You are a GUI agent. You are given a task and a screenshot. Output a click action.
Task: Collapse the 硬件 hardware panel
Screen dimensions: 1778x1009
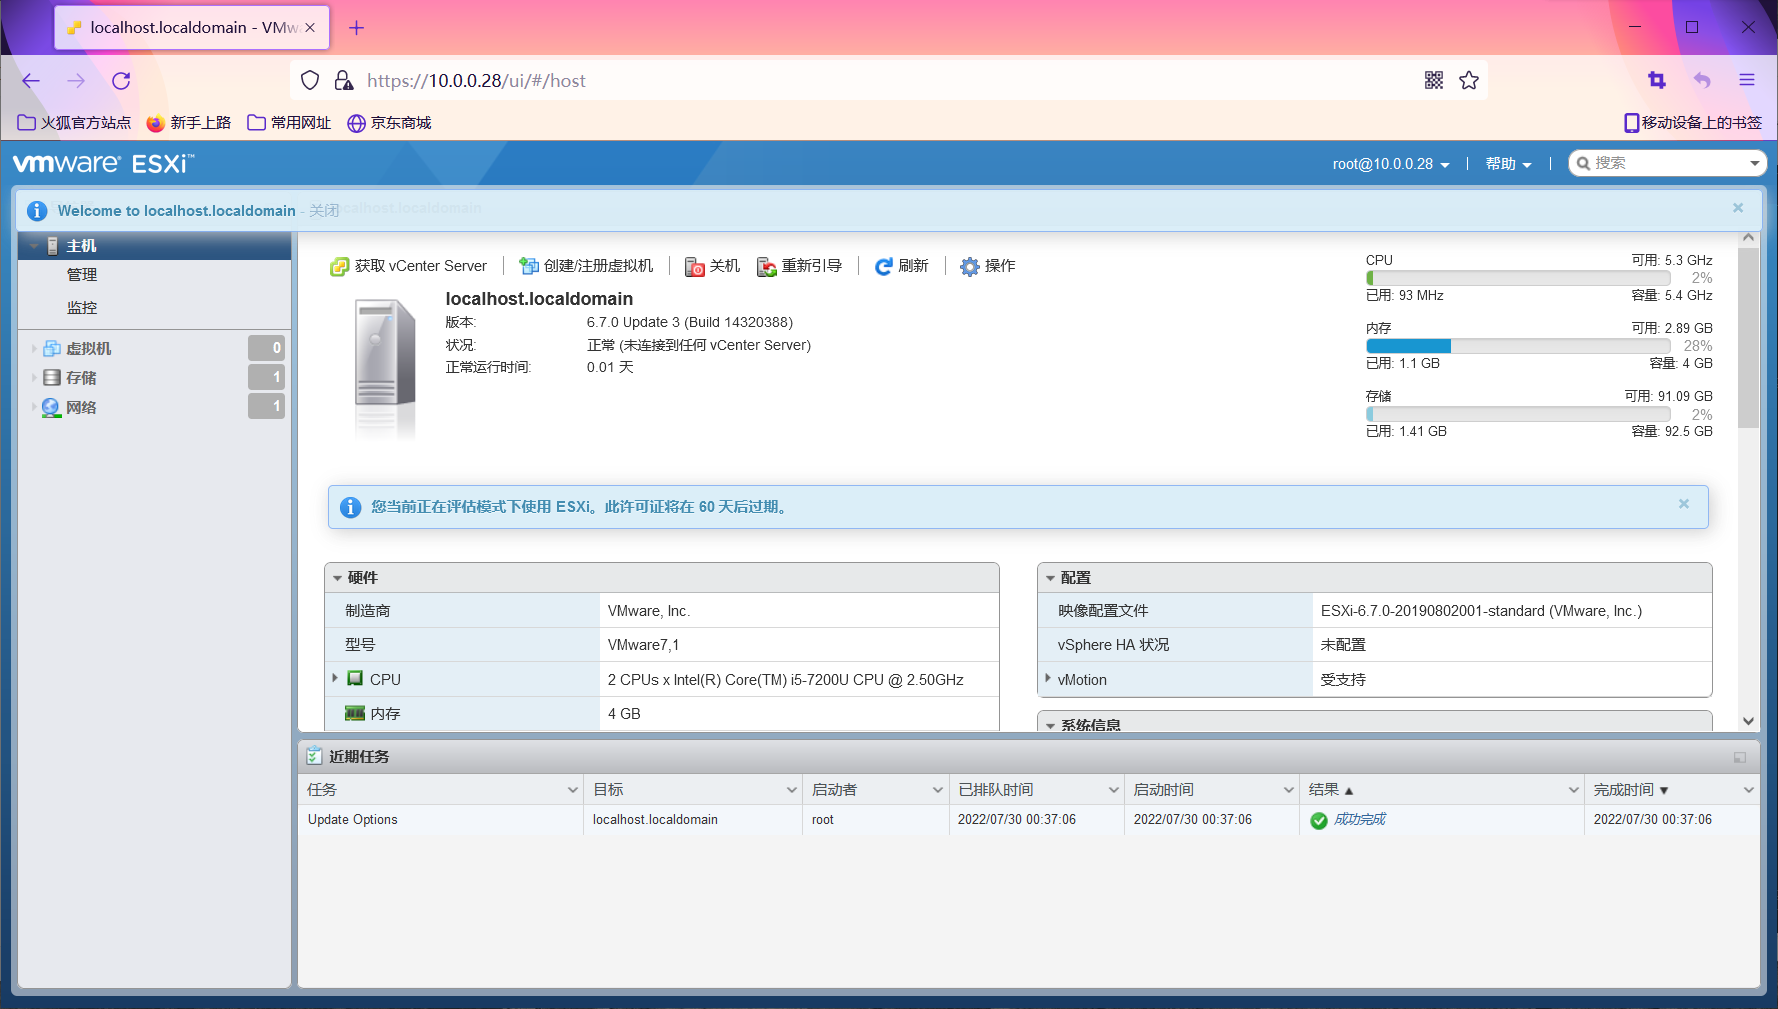338,578
